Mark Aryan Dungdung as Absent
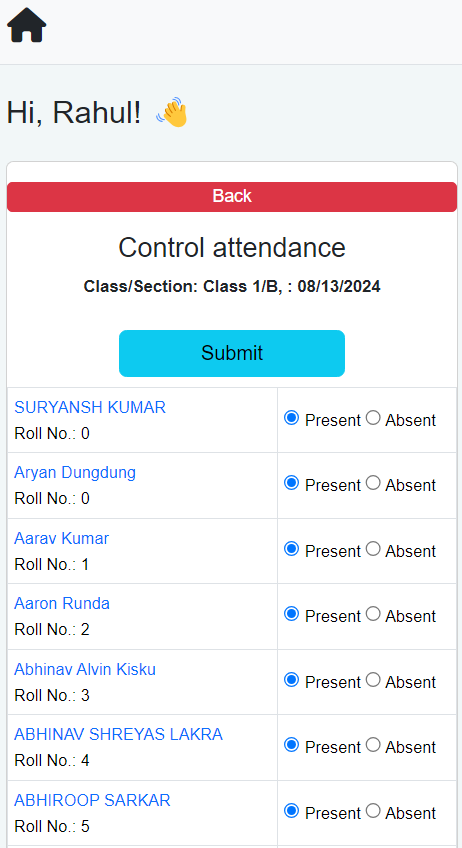 [373, 482]
